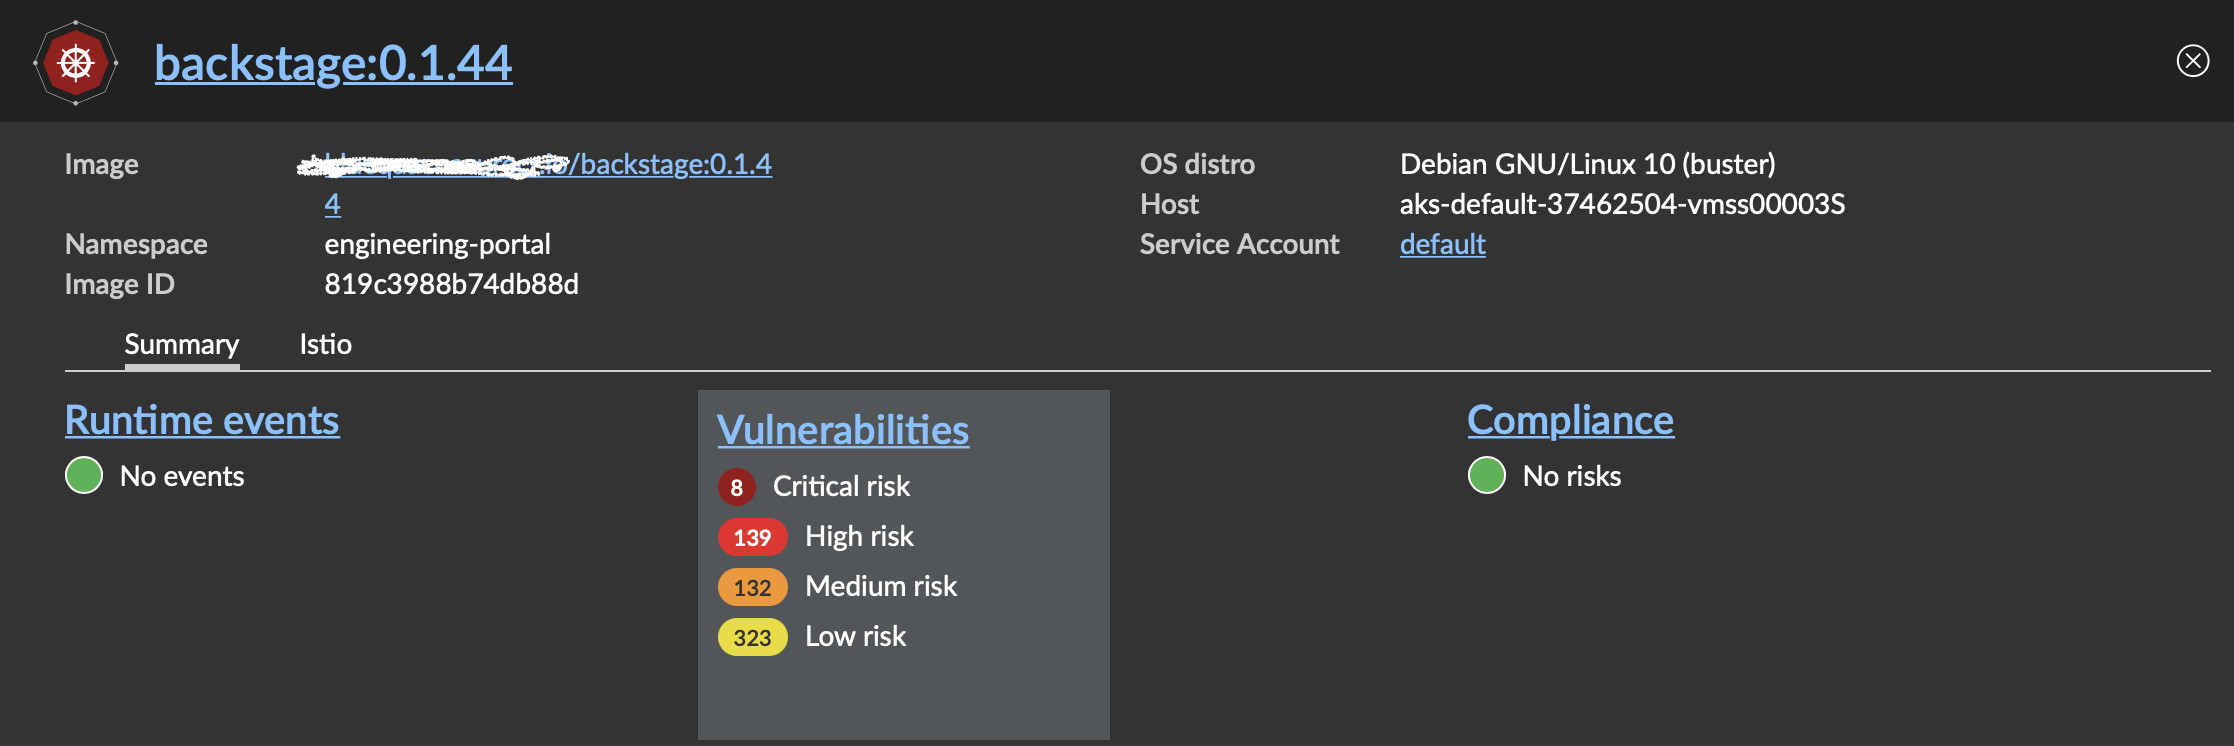Select the Critical risk label
The image size is (2234, 746).
841,486
